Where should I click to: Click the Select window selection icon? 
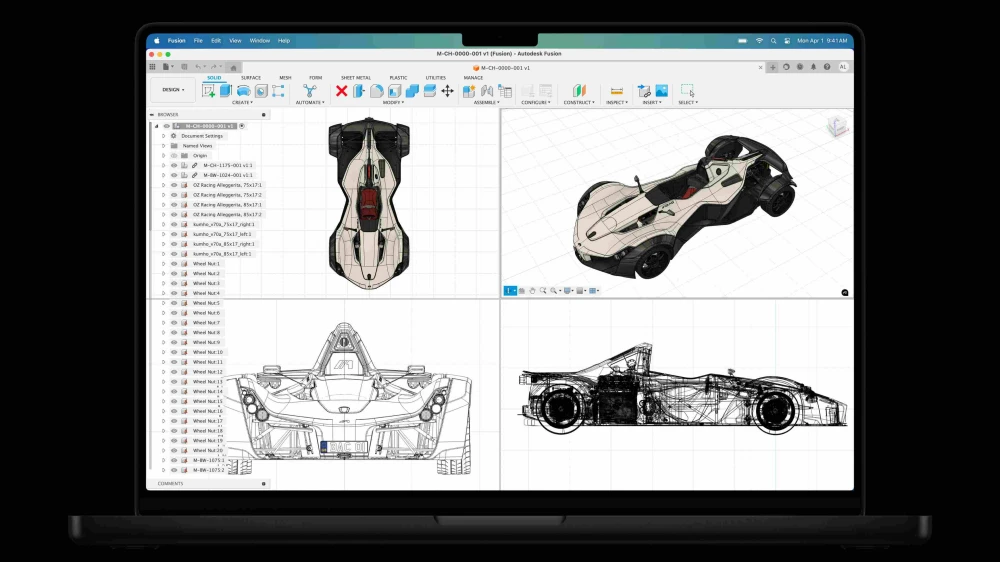coord(688,91)
